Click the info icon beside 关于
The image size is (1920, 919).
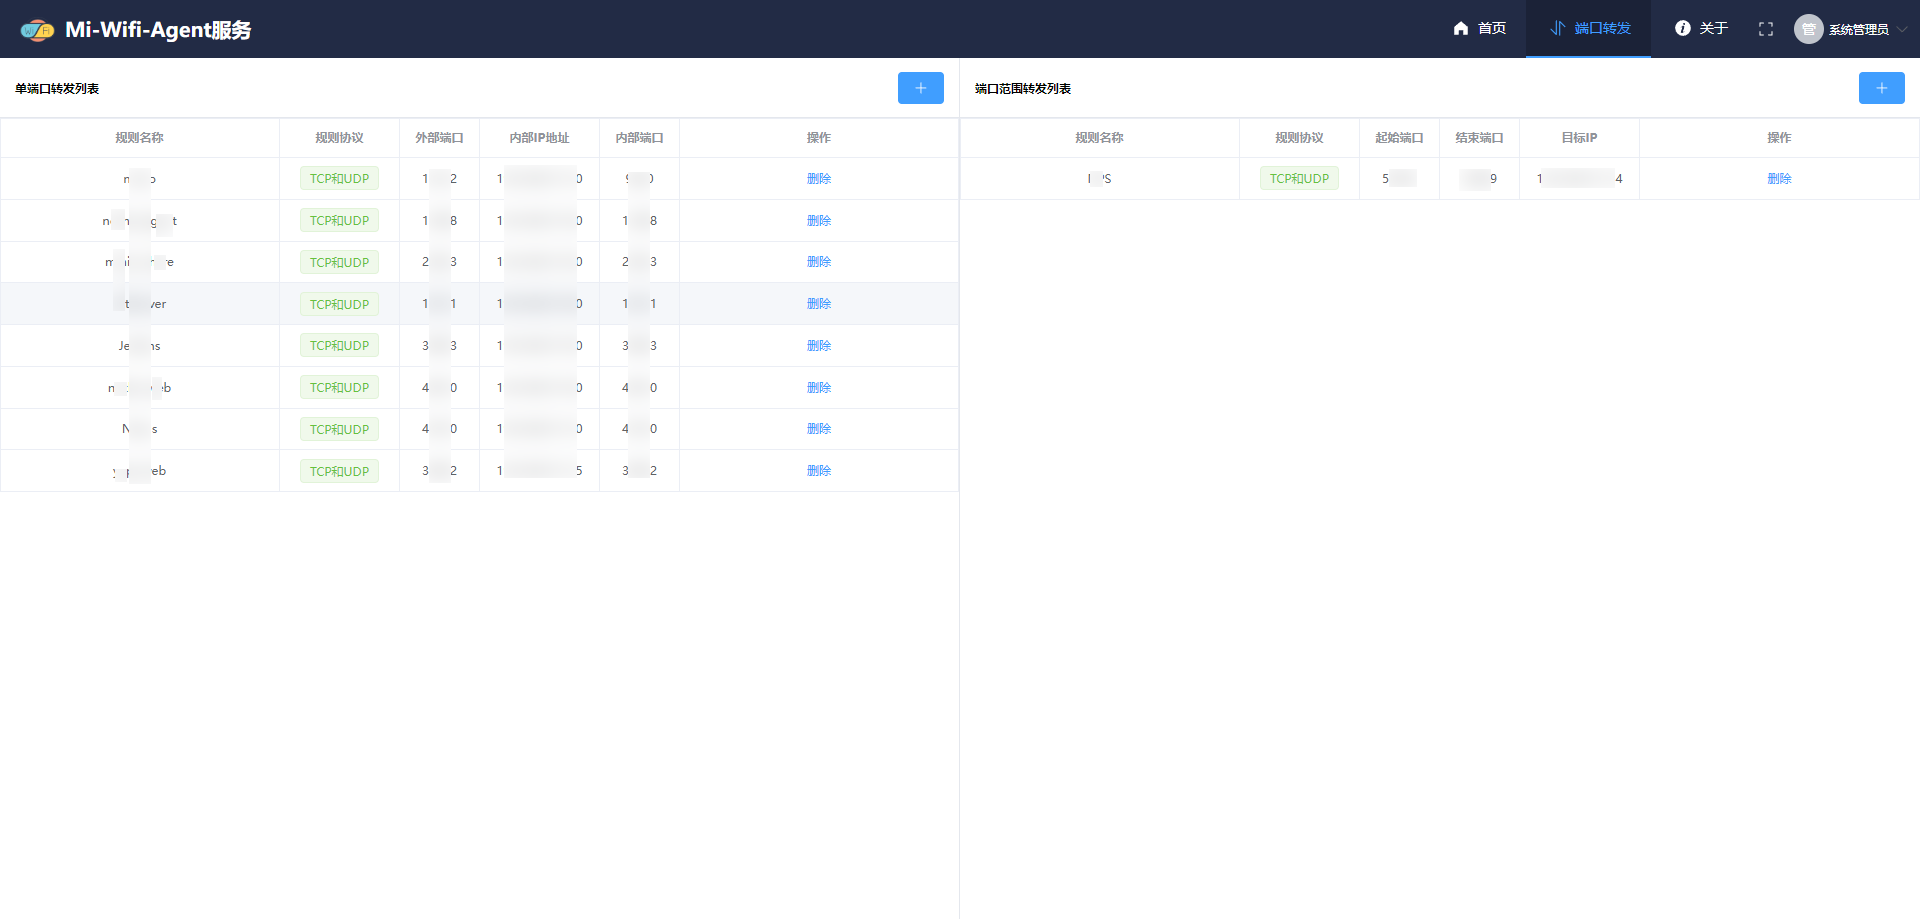[x=1683, y=29]
